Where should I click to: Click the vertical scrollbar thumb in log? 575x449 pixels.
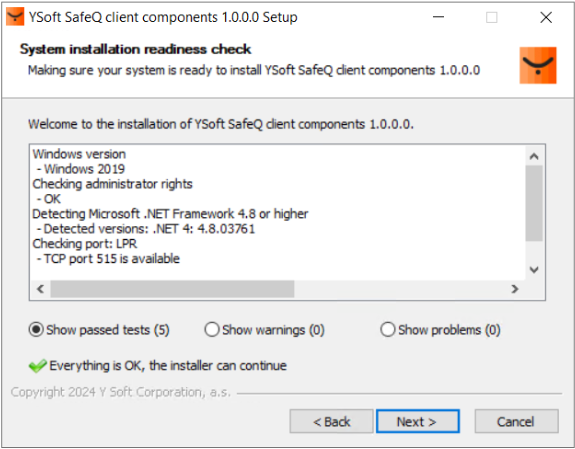pos(534,203)
